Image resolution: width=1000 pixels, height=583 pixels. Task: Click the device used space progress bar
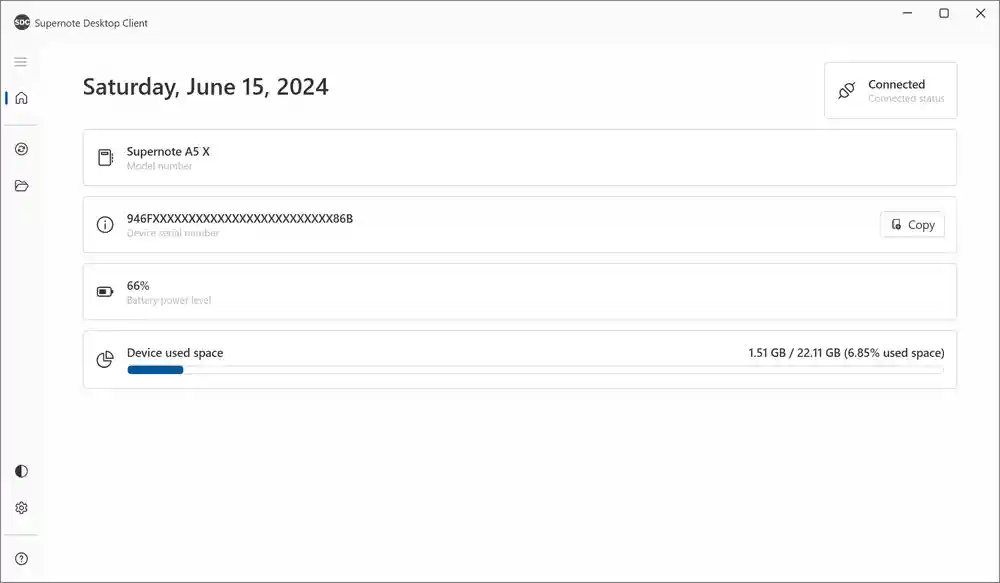point(535,370)
